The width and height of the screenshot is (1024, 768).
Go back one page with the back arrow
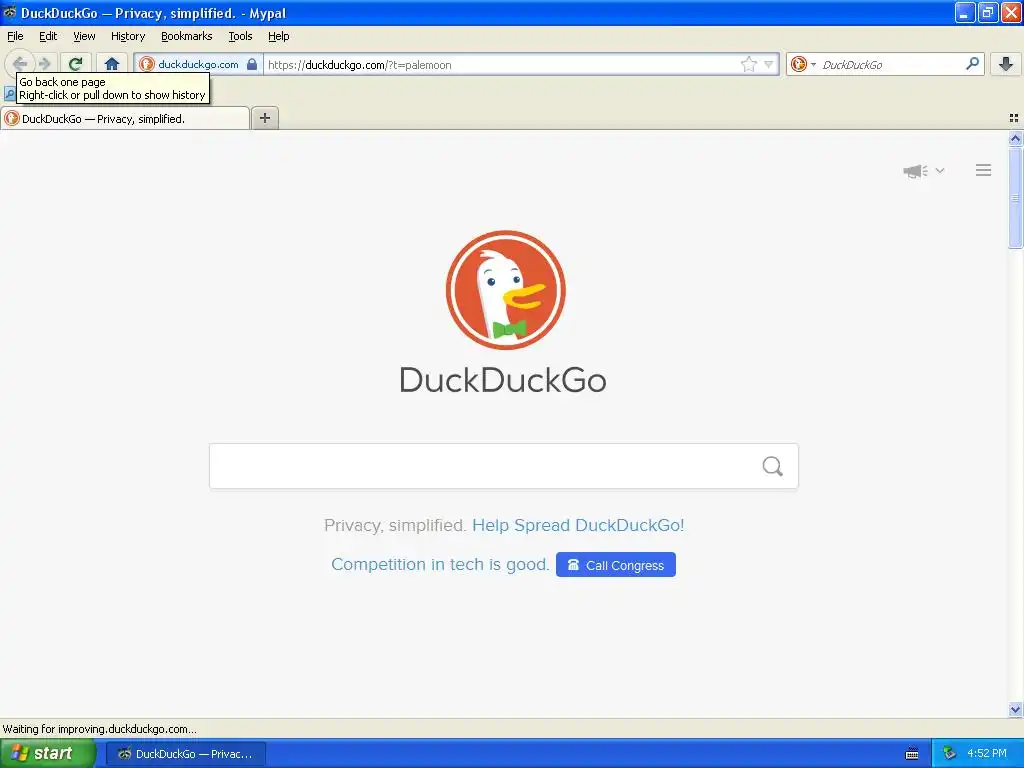click(x=20, y=63)
